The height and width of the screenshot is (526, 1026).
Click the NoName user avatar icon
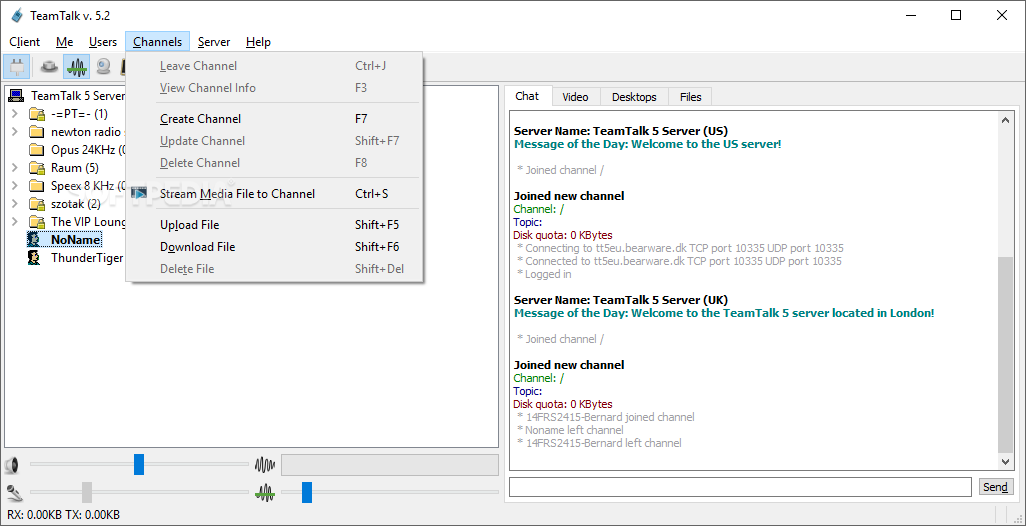(x=34, y=239)
